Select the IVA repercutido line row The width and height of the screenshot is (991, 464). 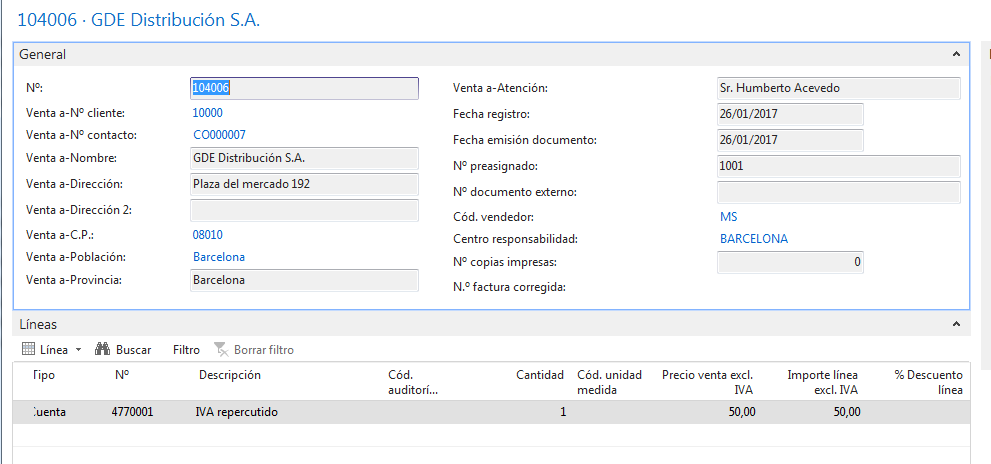tap(492, 412)
